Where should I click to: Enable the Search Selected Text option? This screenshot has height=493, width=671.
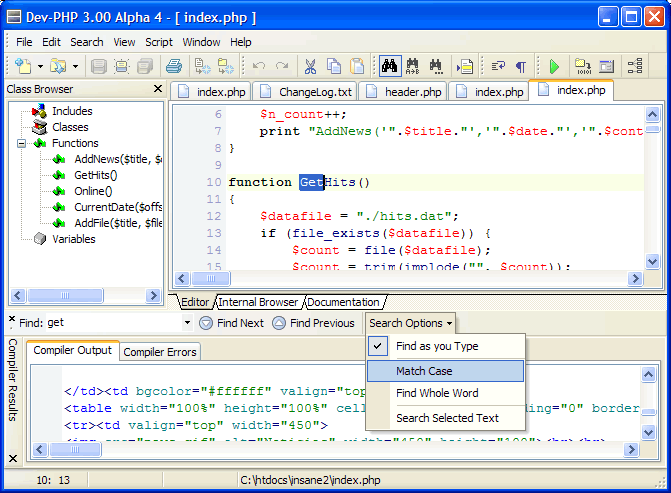coord(445,418)
